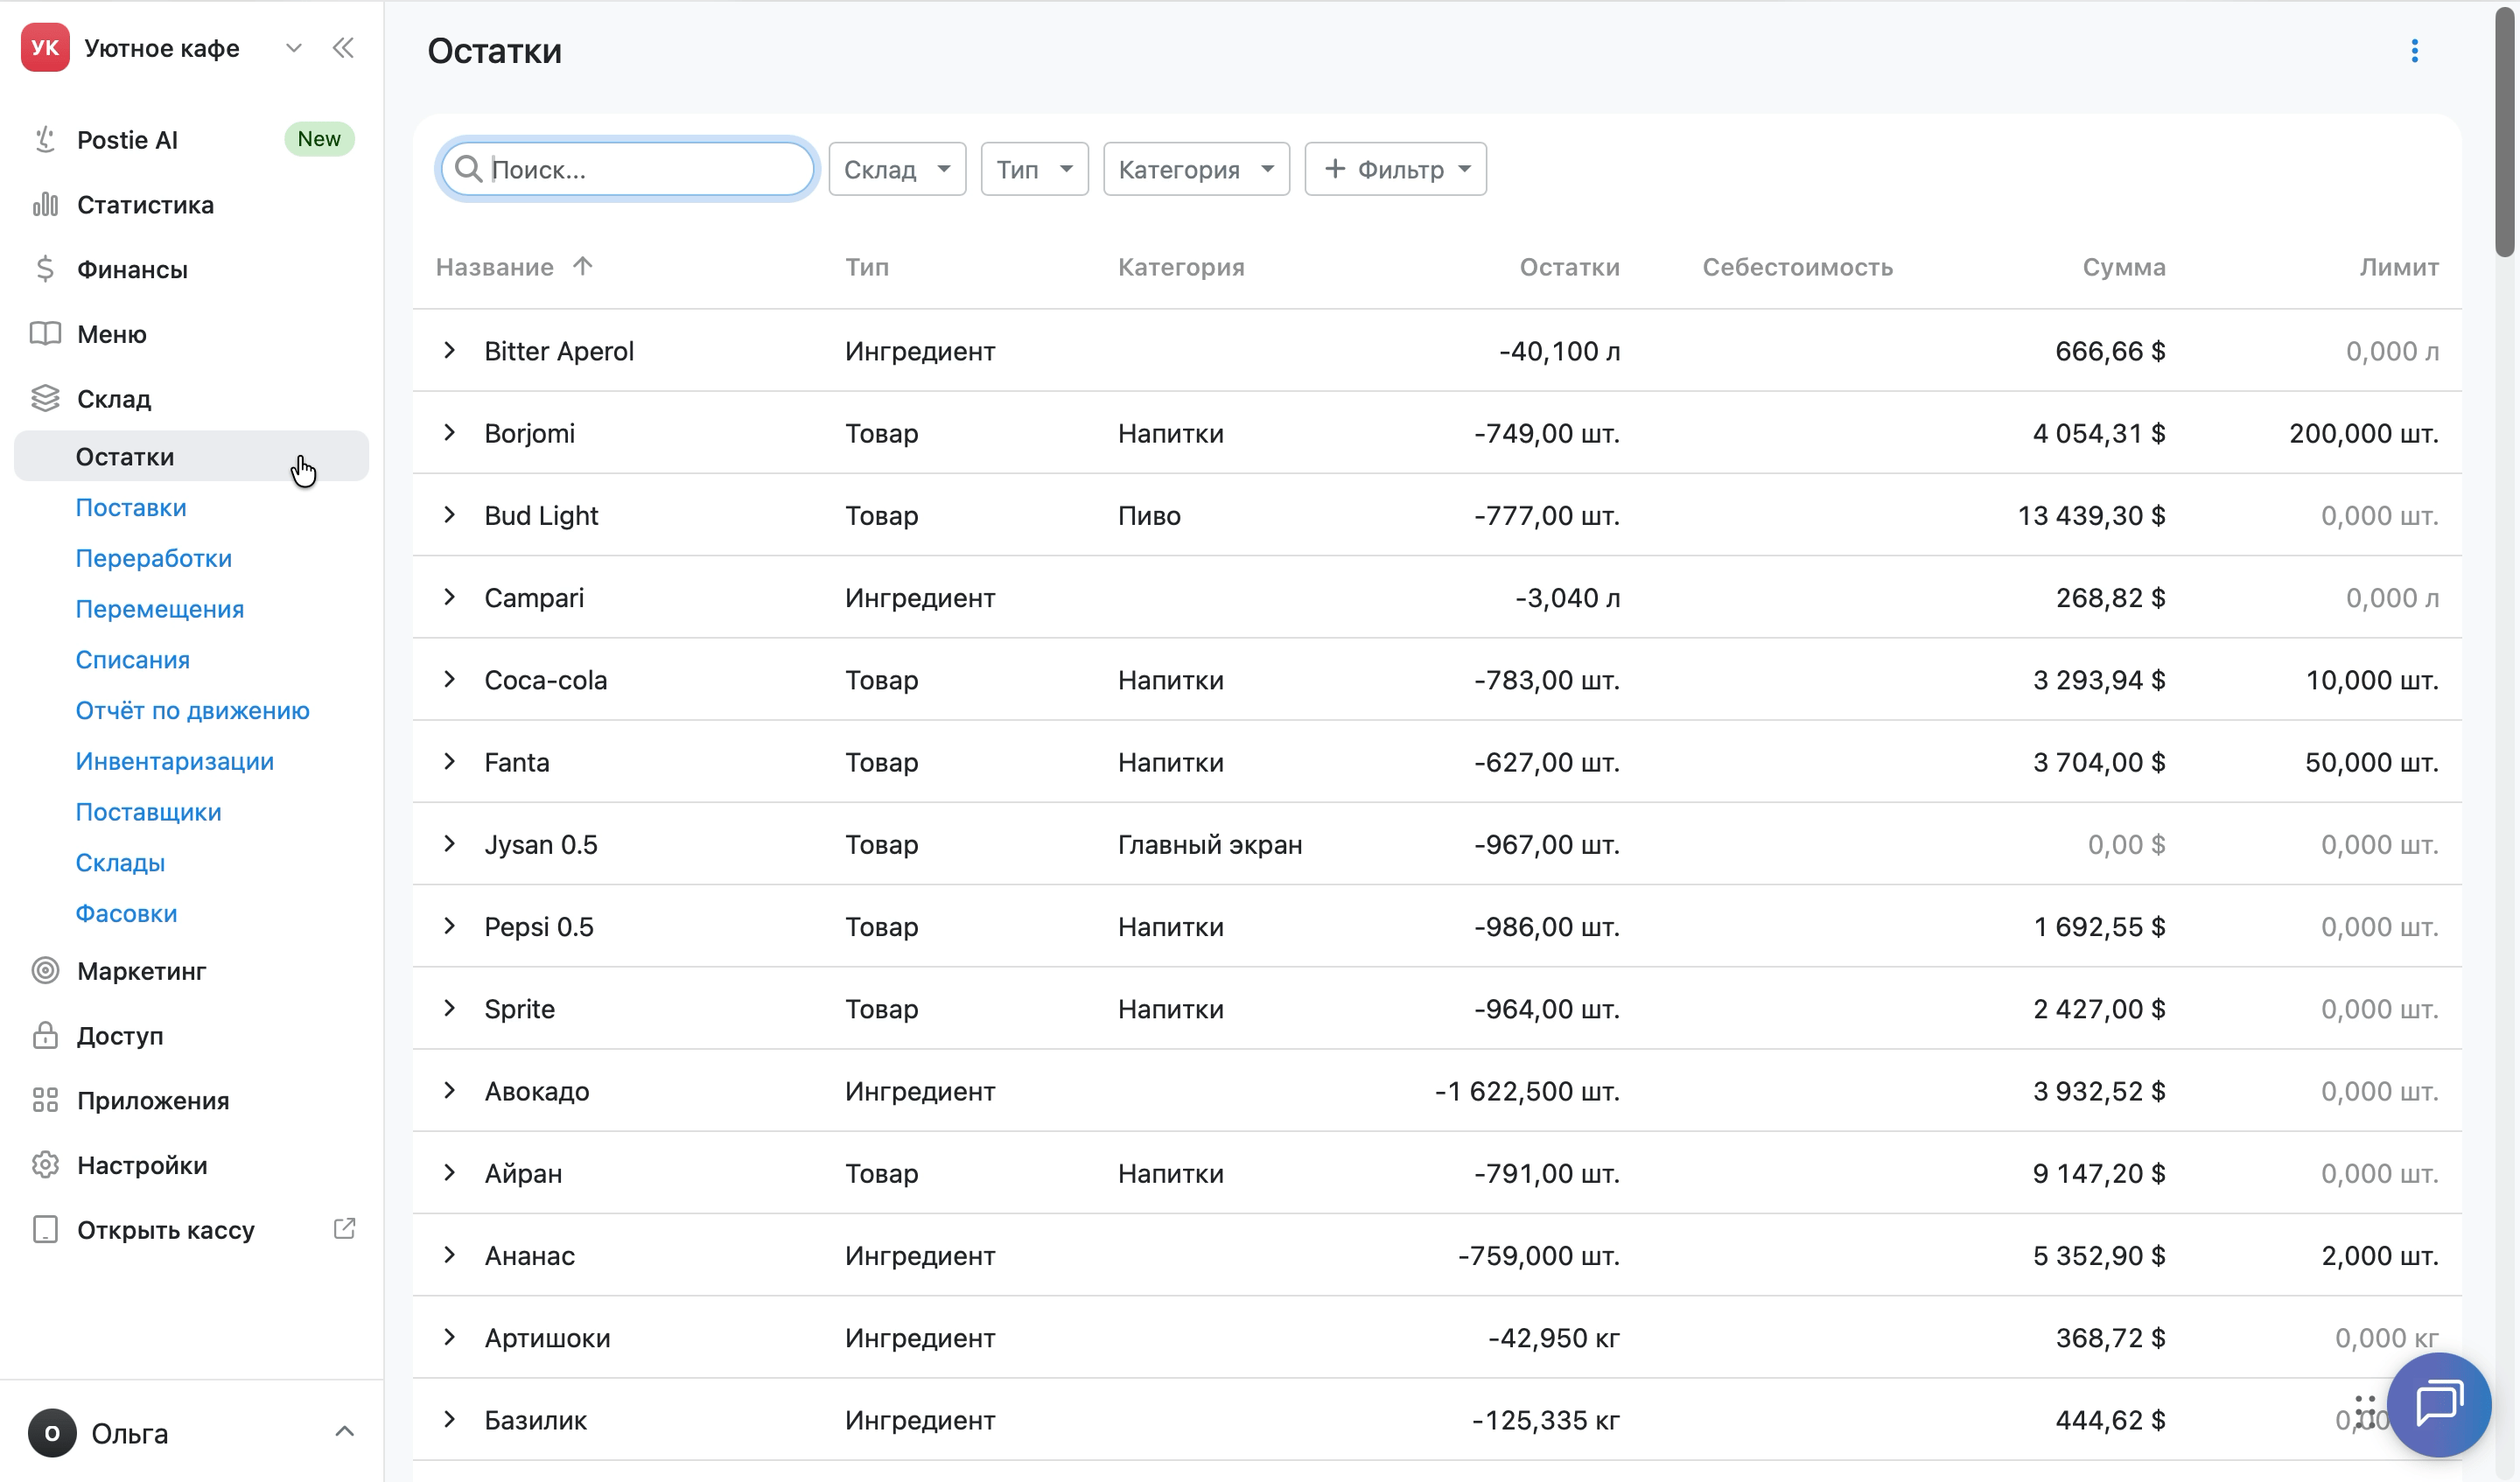Image resolution: width=2520 pixels, height=1482 pixels.
Task: Click the Открыть кассу tablet icon
Action: 45,1229
